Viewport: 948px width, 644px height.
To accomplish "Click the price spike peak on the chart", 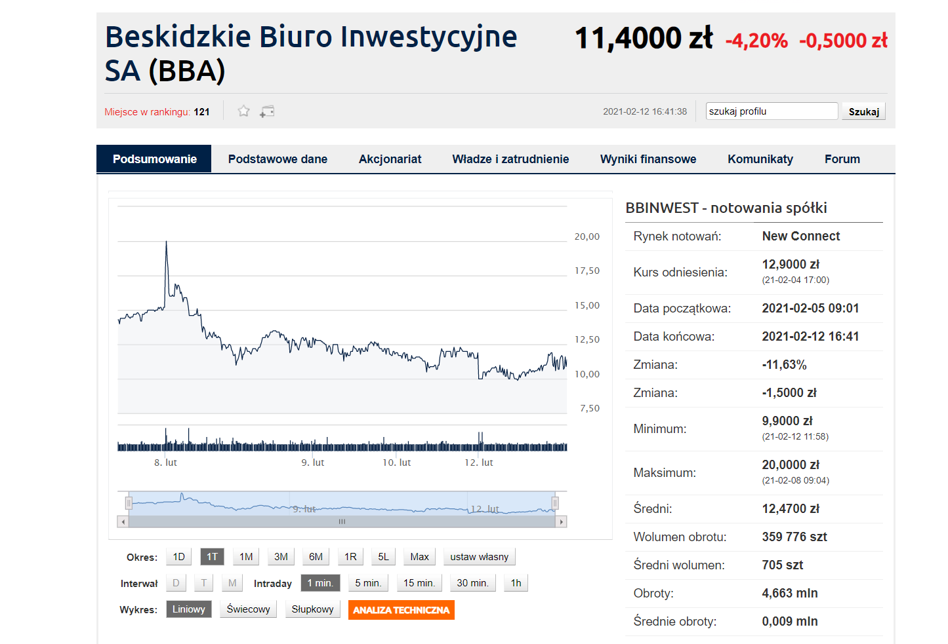I will click(166, 242).
